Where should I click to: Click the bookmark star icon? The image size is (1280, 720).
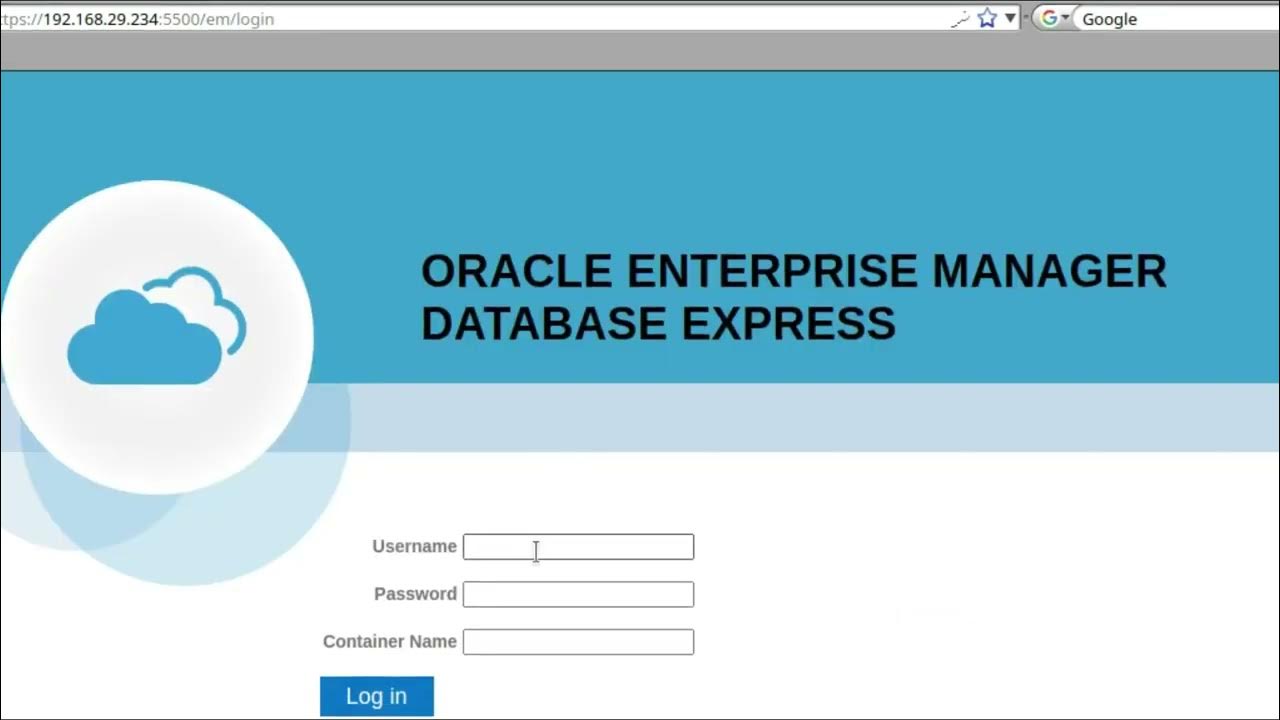click(986, 18)
